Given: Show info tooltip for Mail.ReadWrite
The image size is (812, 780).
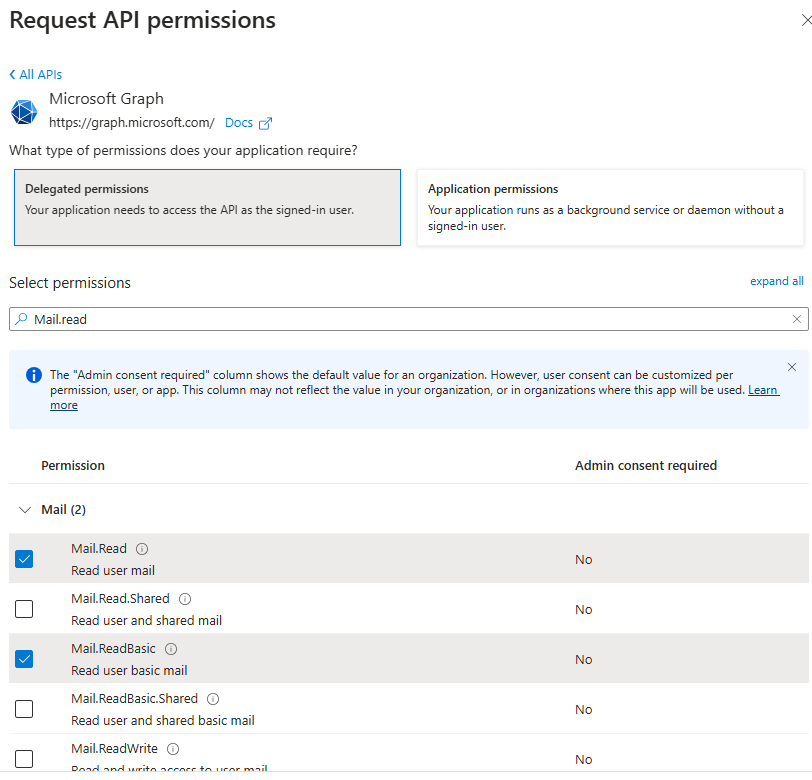Looking at the screenshot, I should (x=173, y=748).
